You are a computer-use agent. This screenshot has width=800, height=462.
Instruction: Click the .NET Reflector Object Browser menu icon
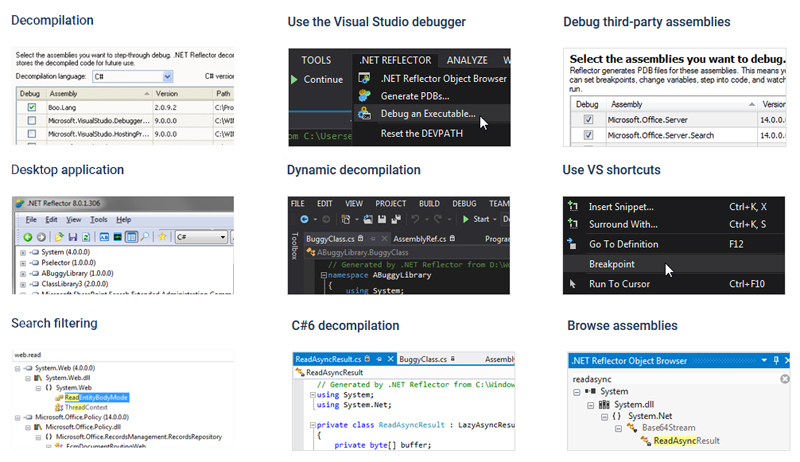(364, 79)
